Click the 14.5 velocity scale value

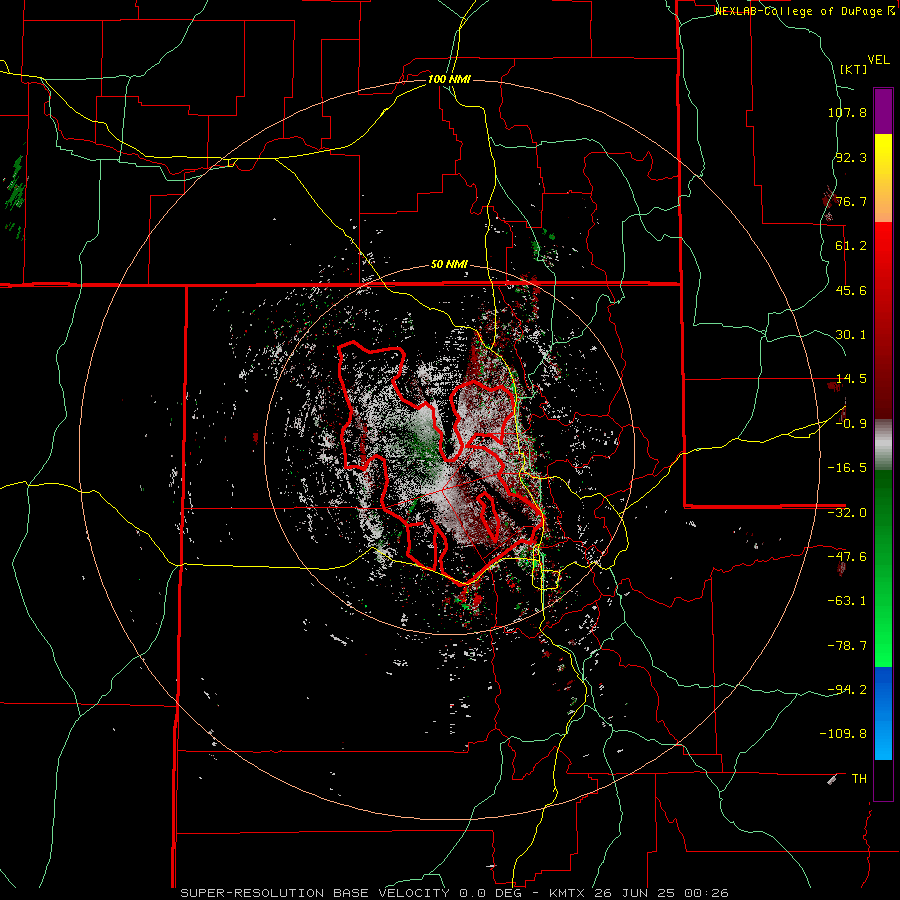click(851, 379)
